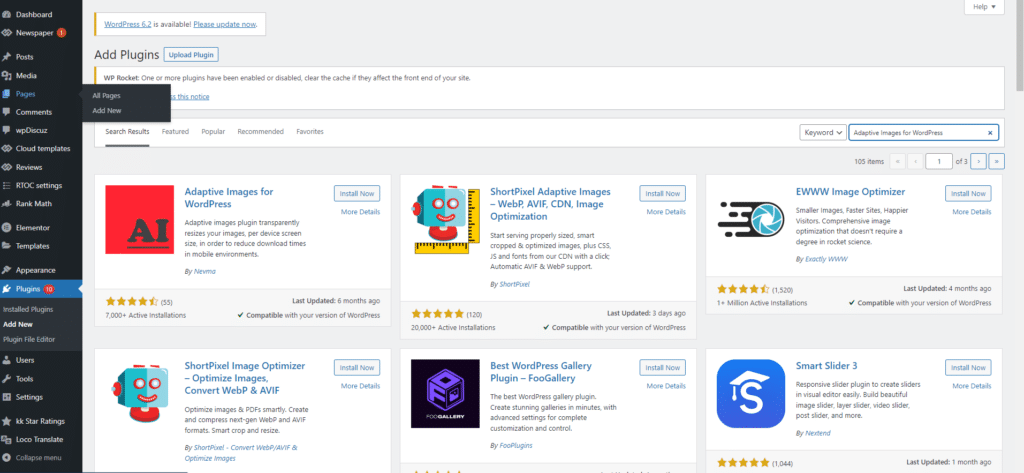Image resolution: width=1024 pixels, height=473 pixels.
Task: Click the FooGallery plugin logo
Action: (x=445, y=393)
